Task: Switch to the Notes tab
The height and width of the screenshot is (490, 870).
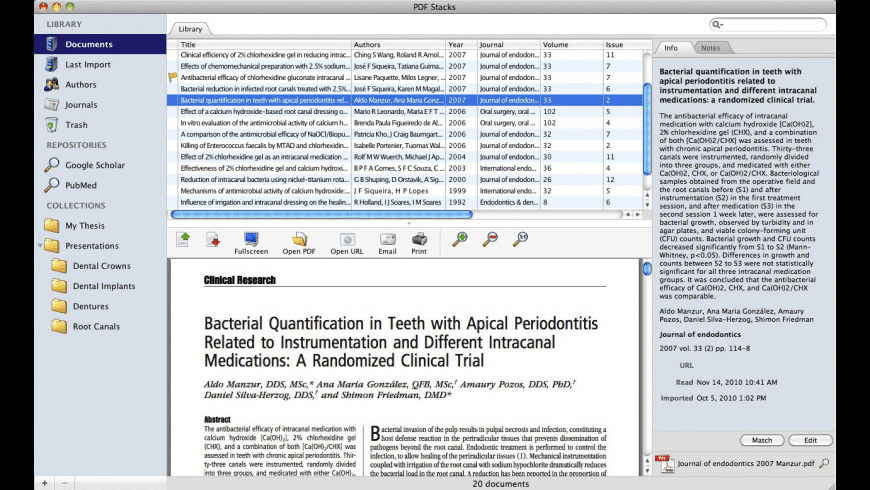Action: tap(711, 48)
